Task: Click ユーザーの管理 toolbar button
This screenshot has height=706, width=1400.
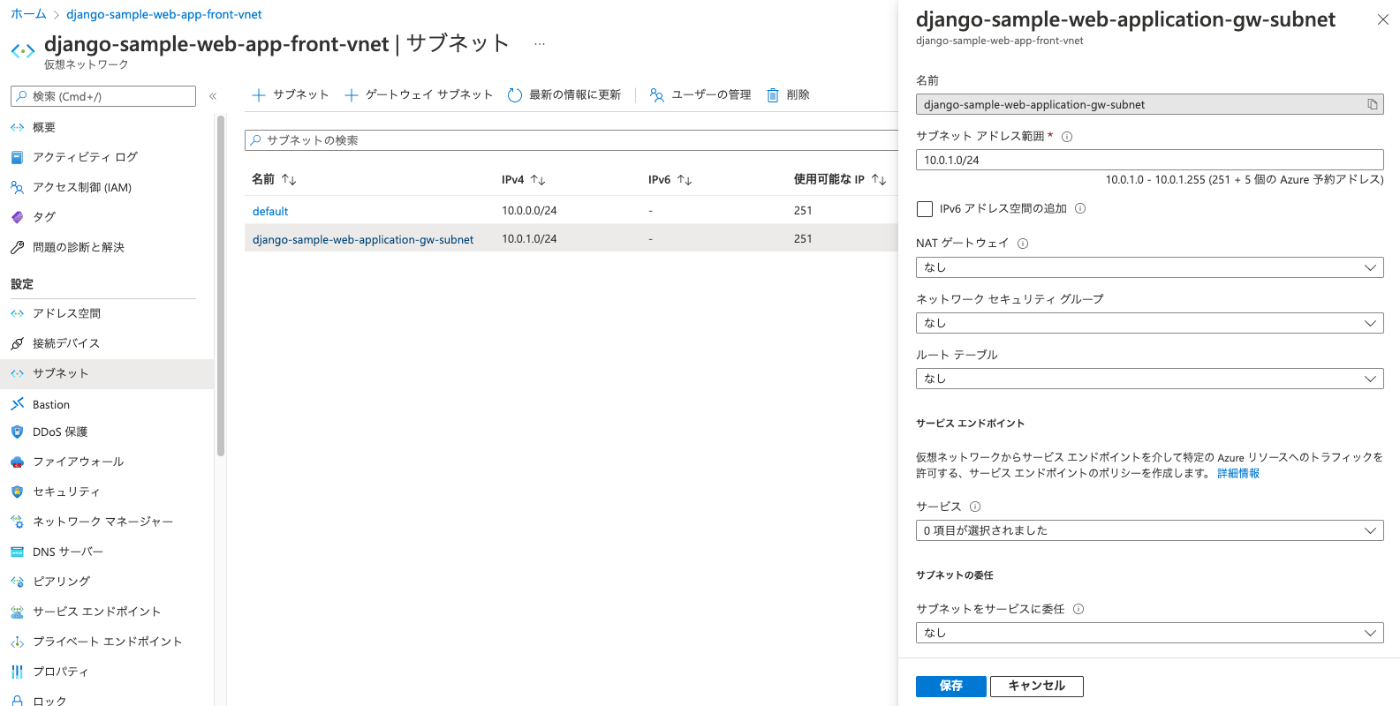Action: tap(700, 95)
